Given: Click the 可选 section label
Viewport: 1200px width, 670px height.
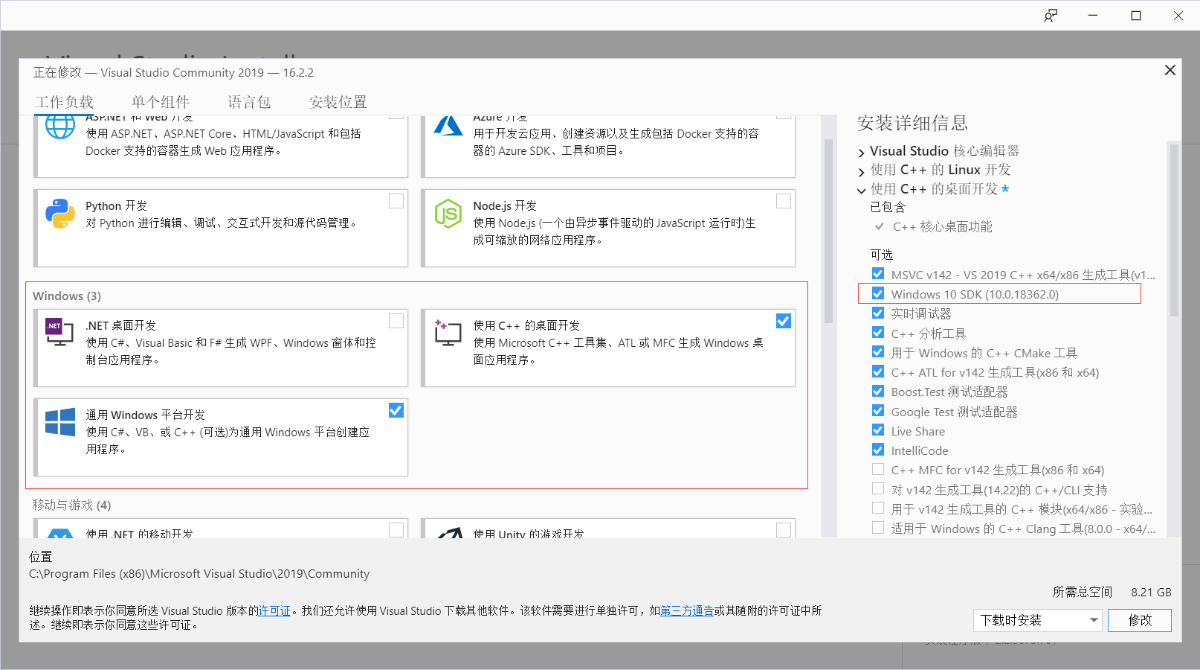Looking at the screenshot, I should 880,254.
